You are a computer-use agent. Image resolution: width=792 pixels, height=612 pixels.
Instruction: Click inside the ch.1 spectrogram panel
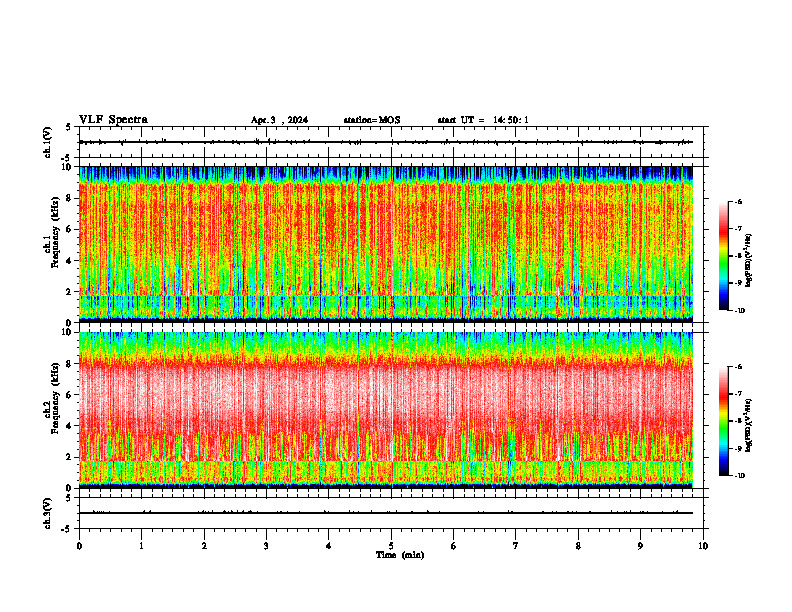(386, 244)
